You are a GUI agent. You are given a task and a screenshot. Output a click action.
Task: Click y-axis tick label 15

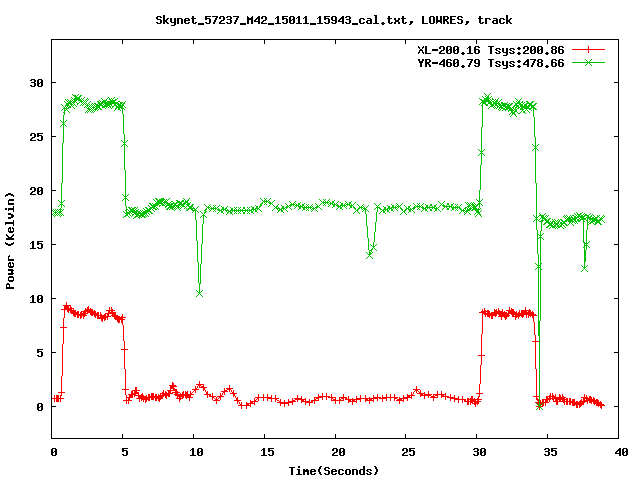coord(36,244)
